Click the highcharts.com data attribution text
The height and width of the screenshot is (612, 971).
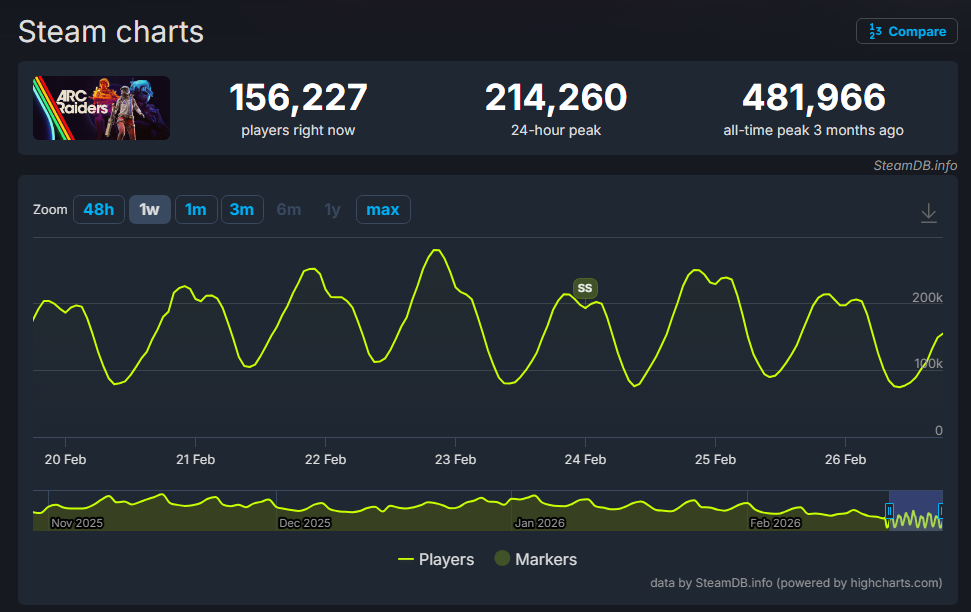pyautogui.click(x=796, y=583)
